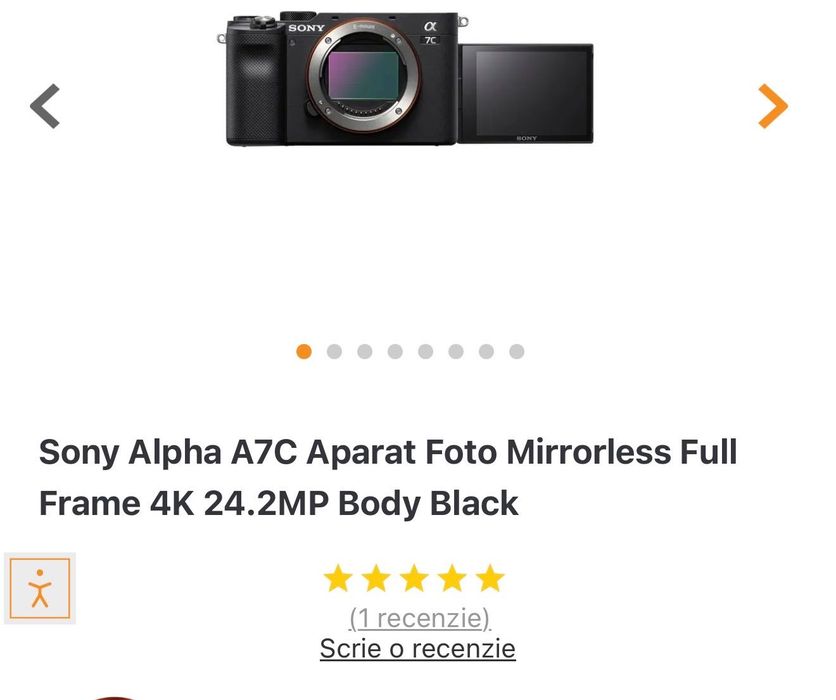The width and height of the screenshot is (836, 700).
Task: Select the fourth carousel dot
Action: pos(395,351)
